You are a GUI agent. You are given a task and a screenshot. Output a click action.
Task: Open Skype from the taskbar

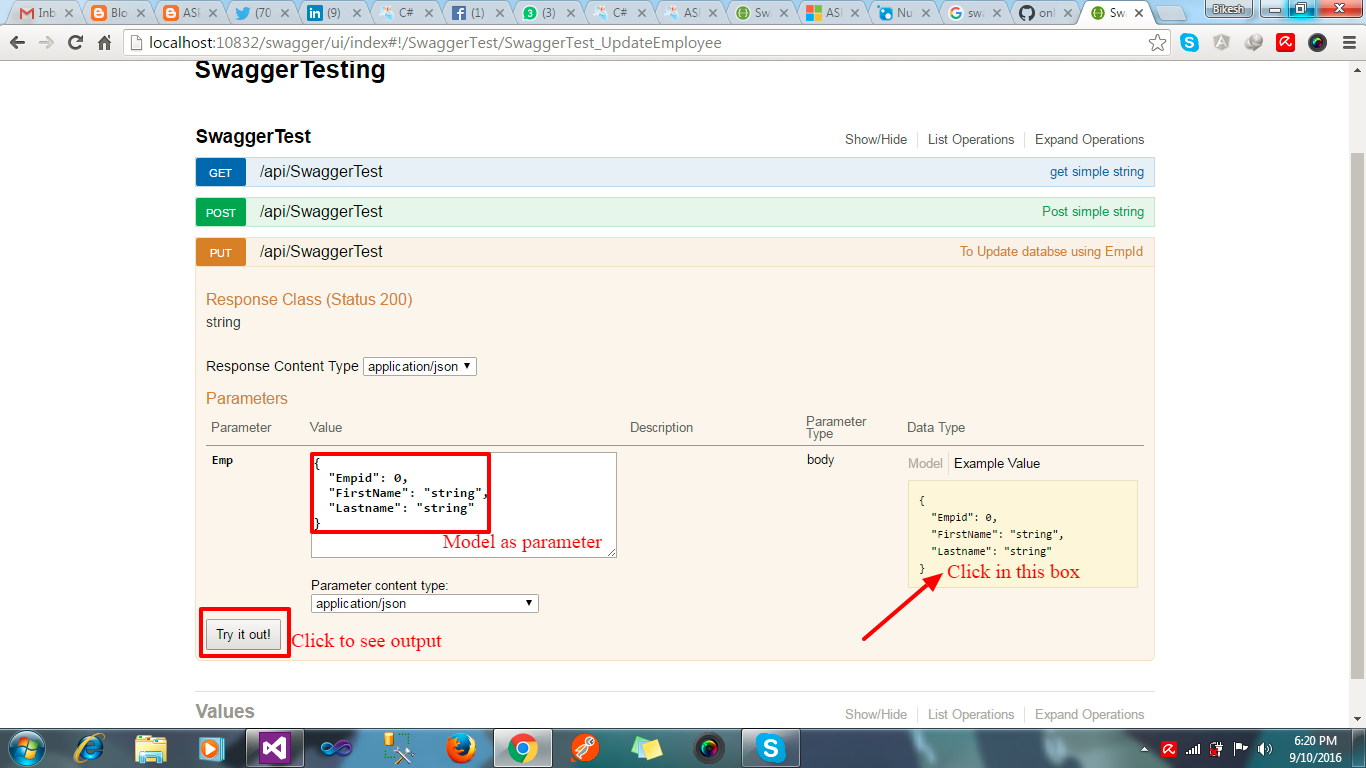click(x=770, y=748)
